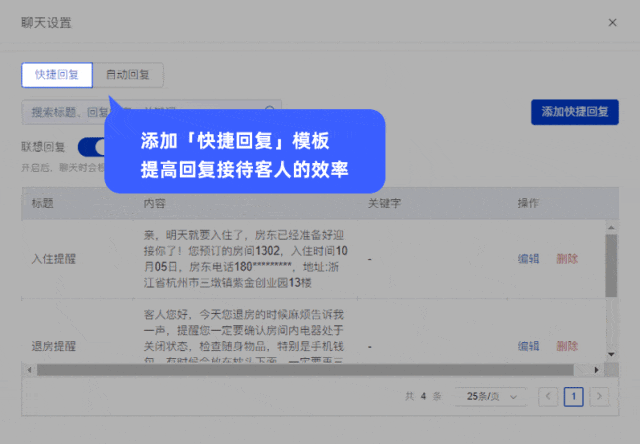Click the 入住提醒 title cell
This screenshot has width=640, height=444.
[x=54, y=259]
